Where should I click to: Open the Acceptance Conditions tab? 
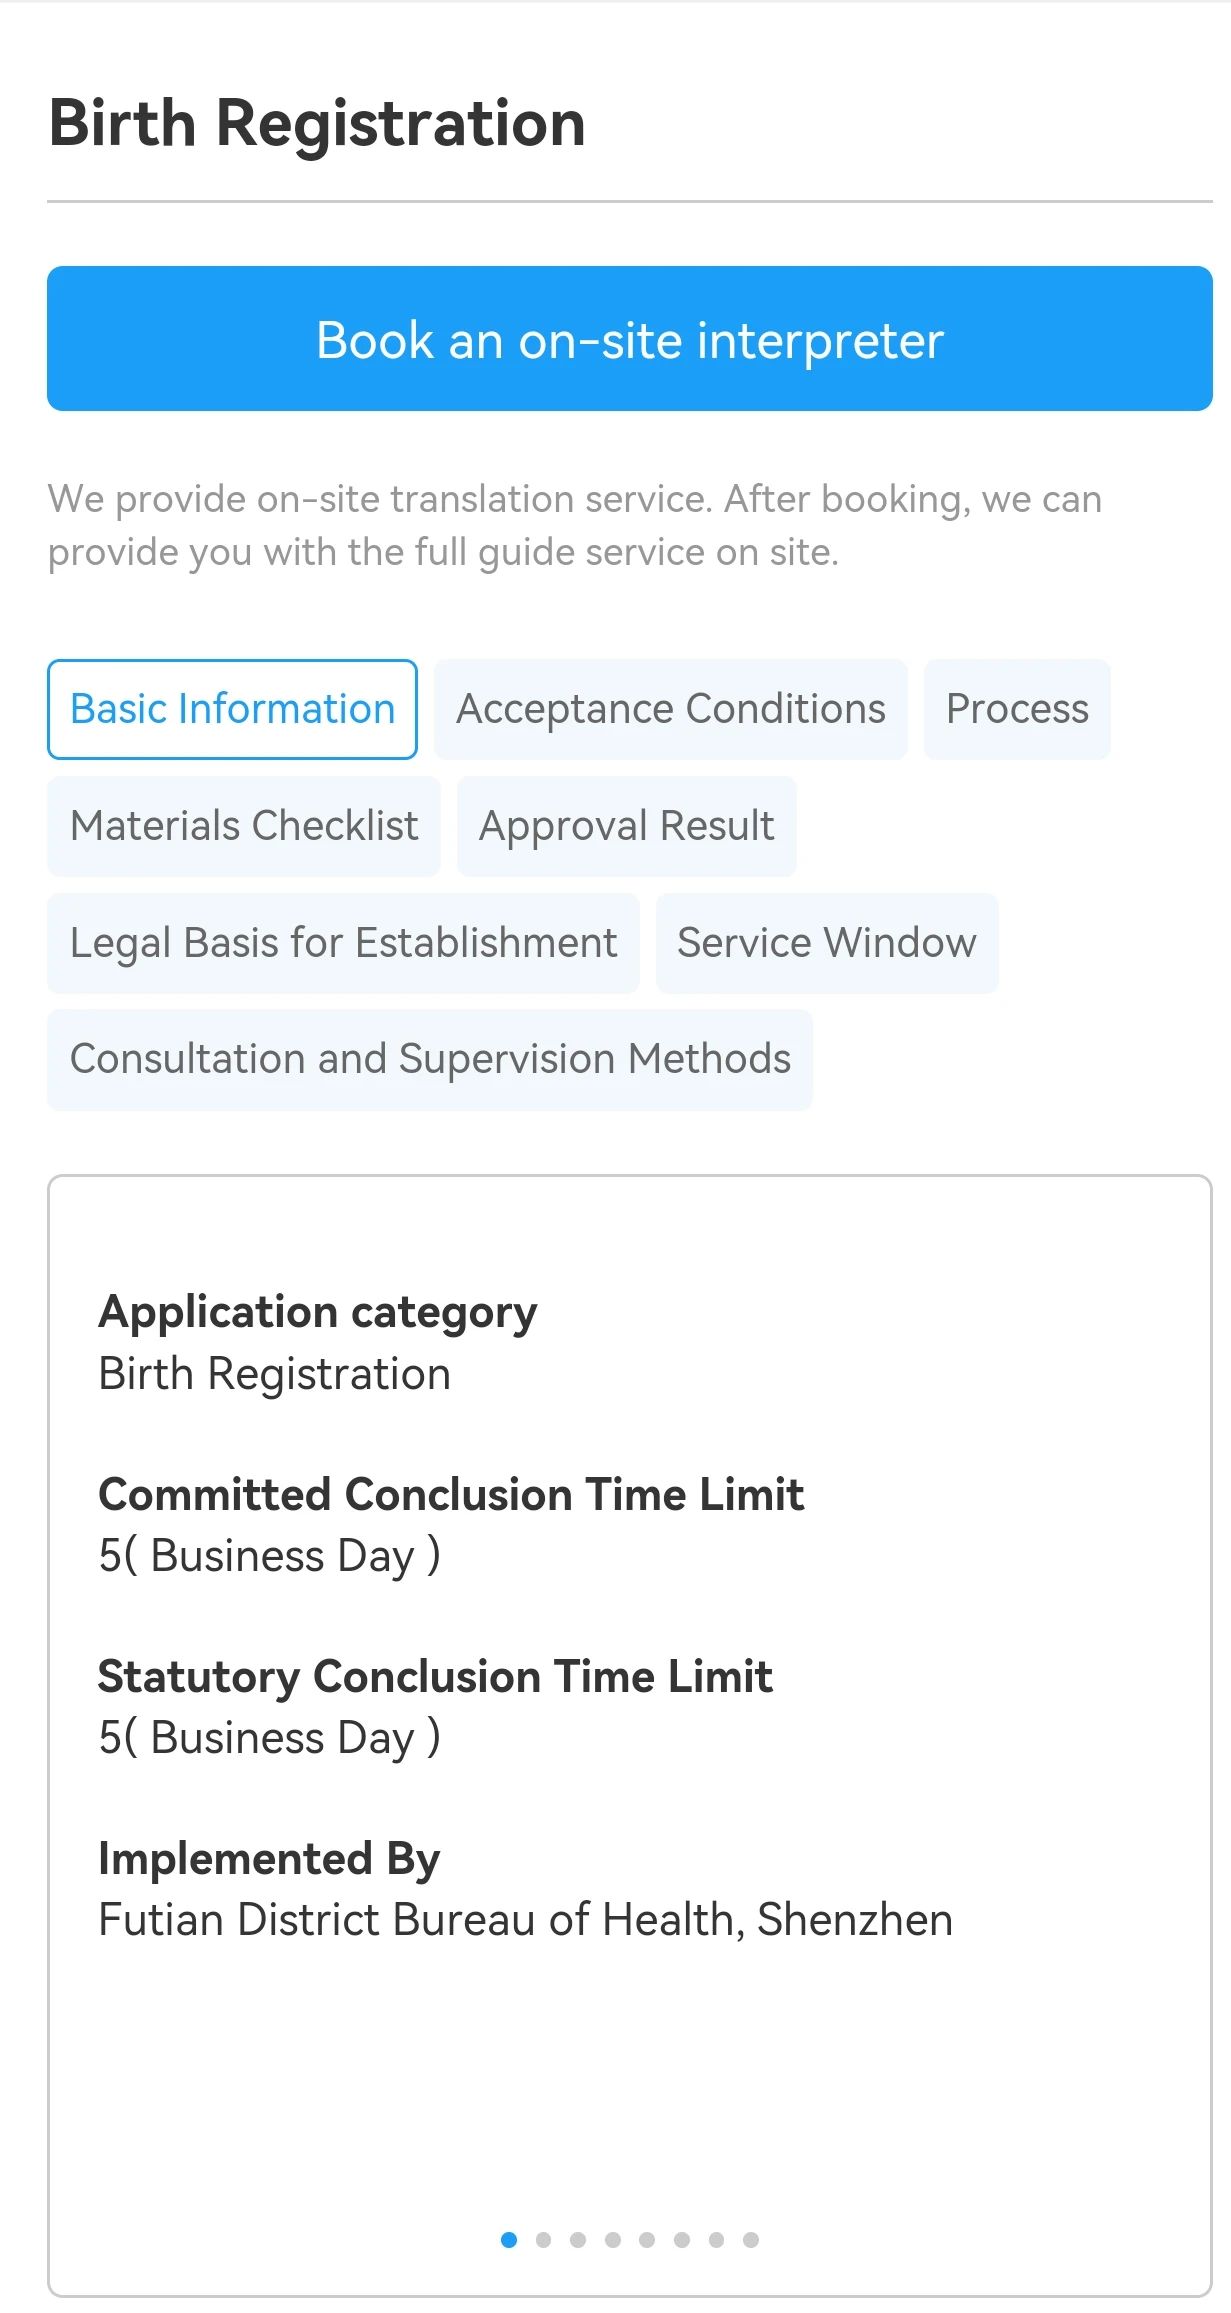(x=670, y=709)
